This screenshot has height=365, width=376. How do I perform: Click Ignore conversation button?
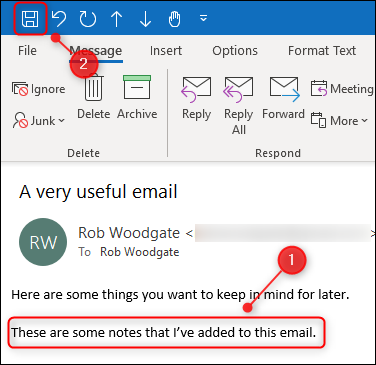pyautogui.click(x=39, y=89)
